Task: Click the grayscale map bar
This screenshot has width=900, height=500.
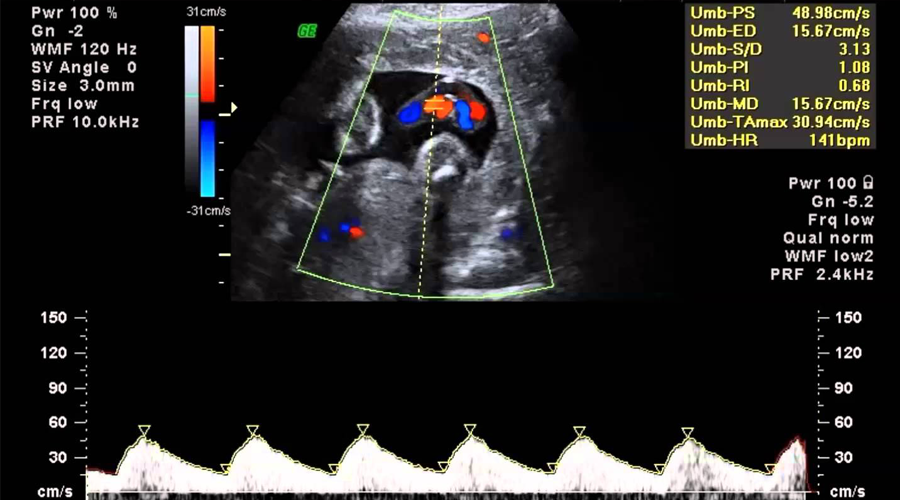Action: [x=192, y=111]
